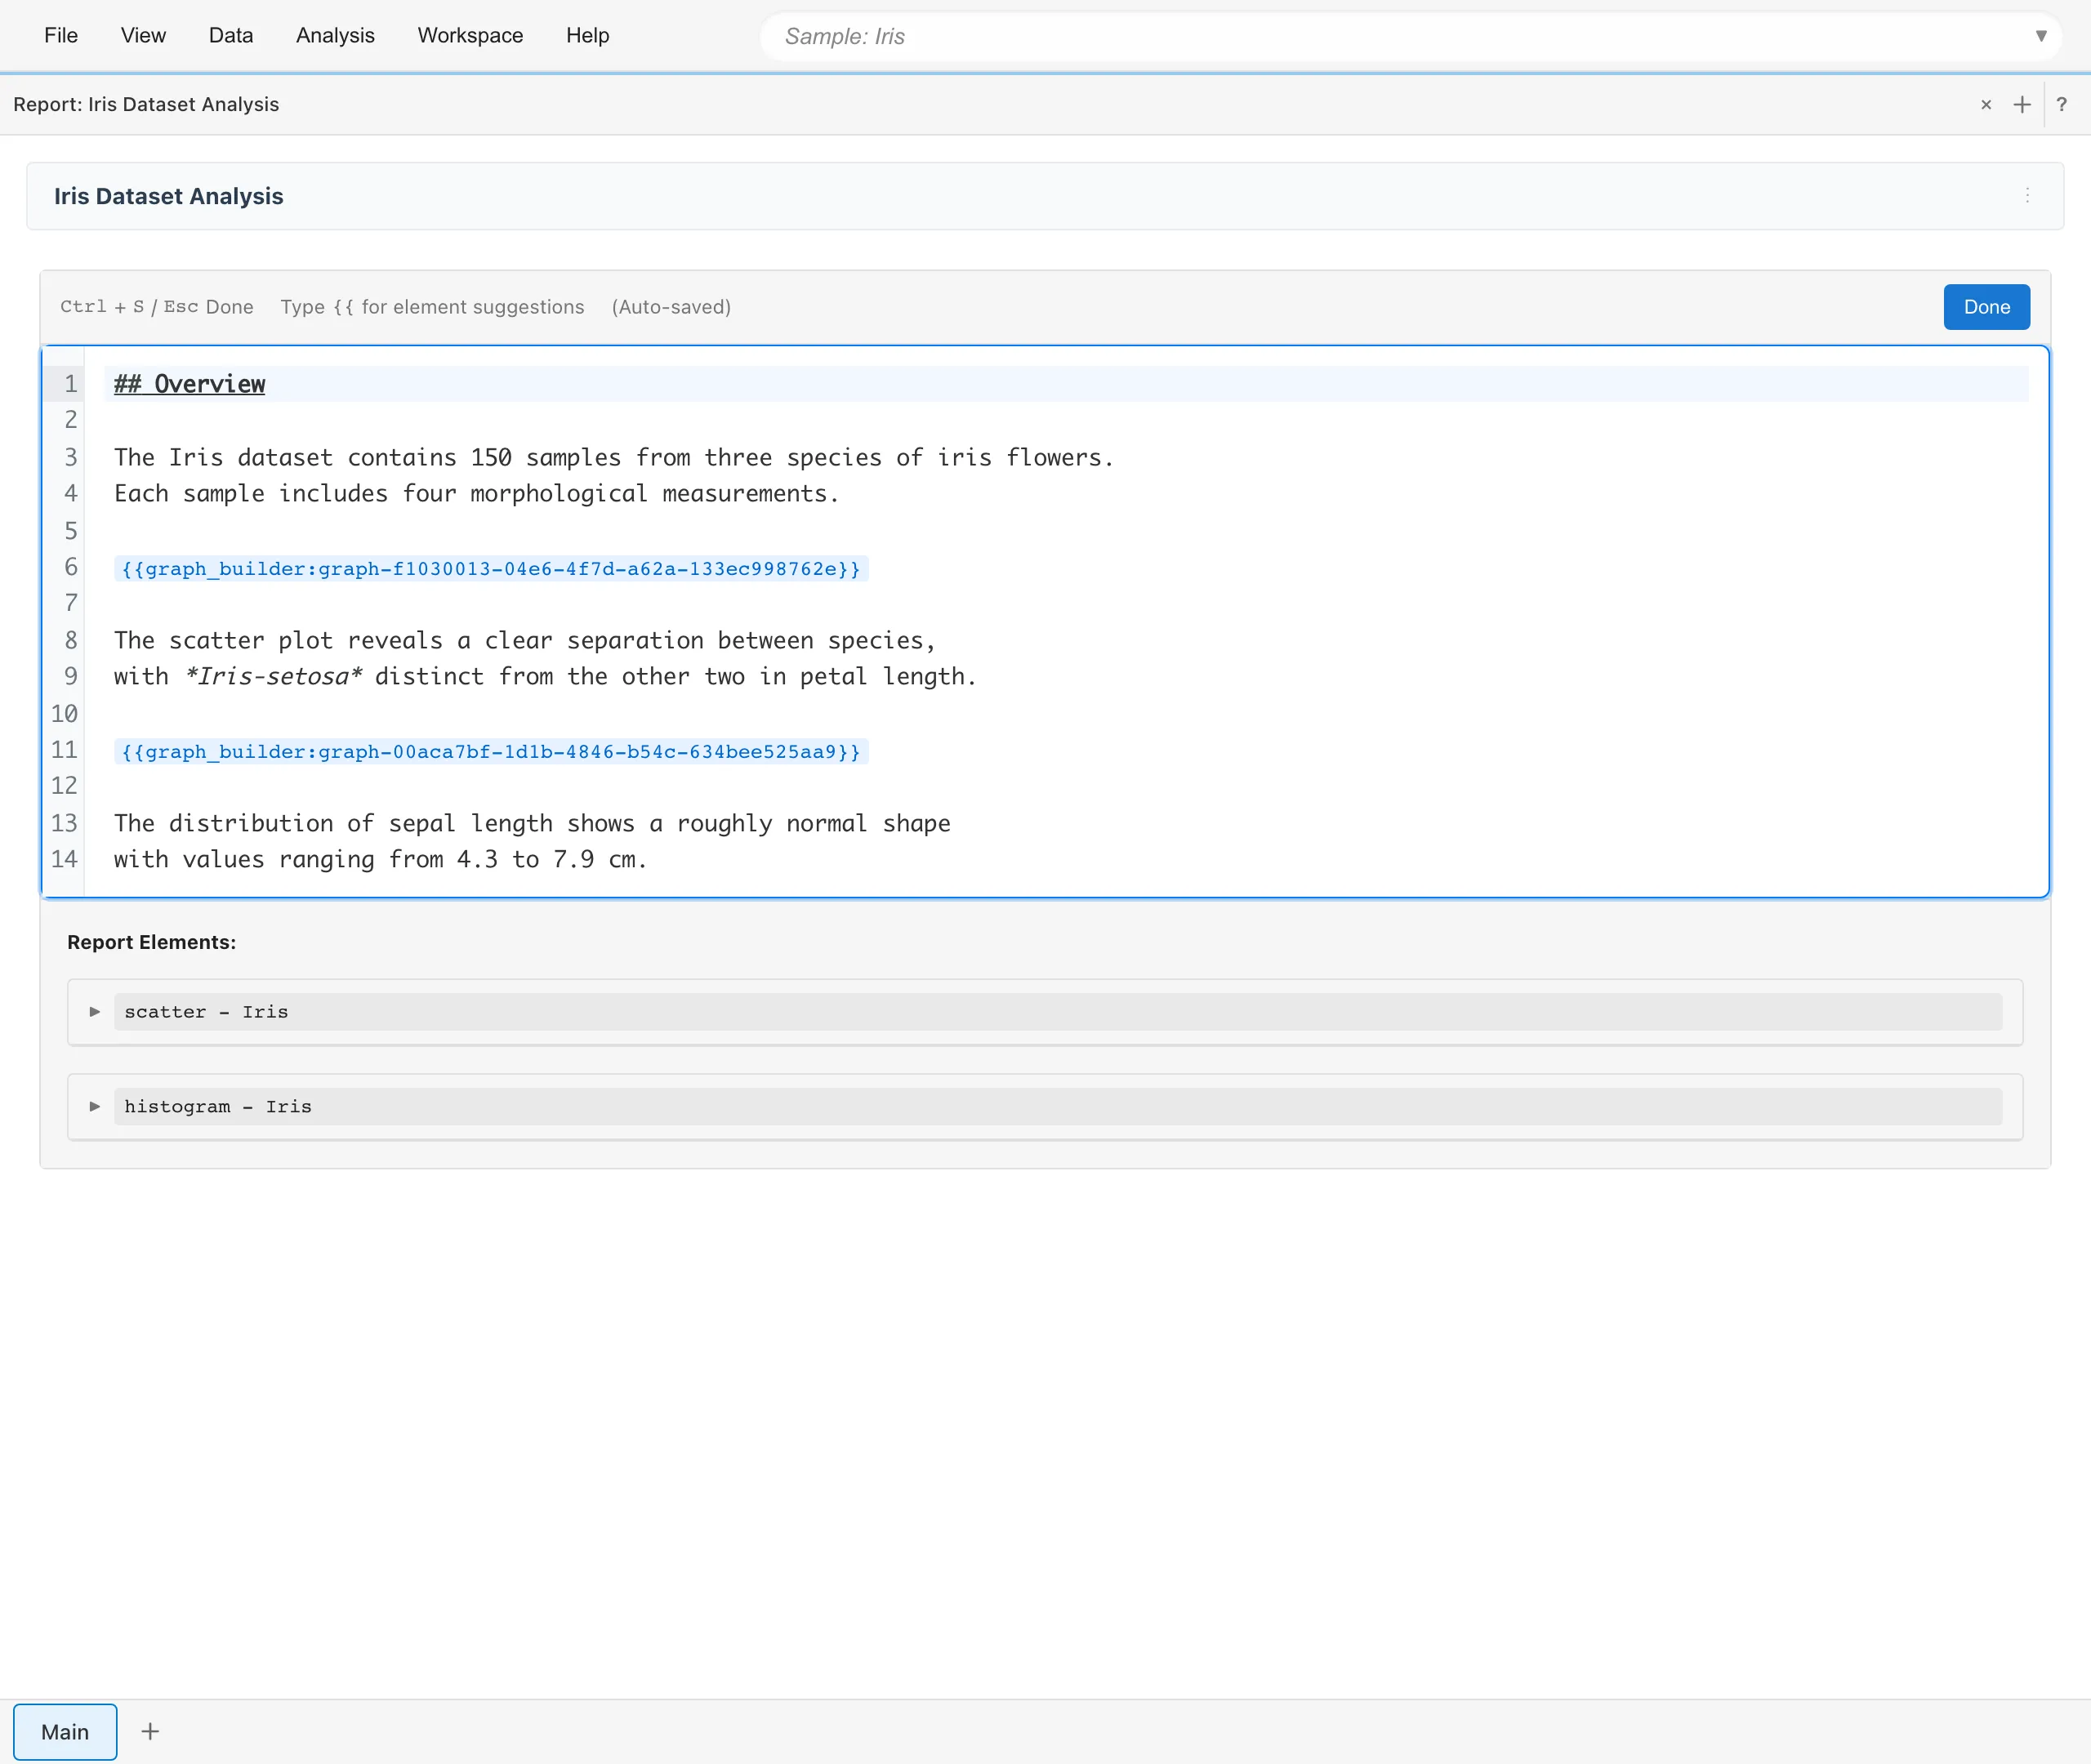Open the three-dot menu on the title card
Image resolution: width=2091 pixels, height=1764 pixels.
click(x=2027, y=196)
